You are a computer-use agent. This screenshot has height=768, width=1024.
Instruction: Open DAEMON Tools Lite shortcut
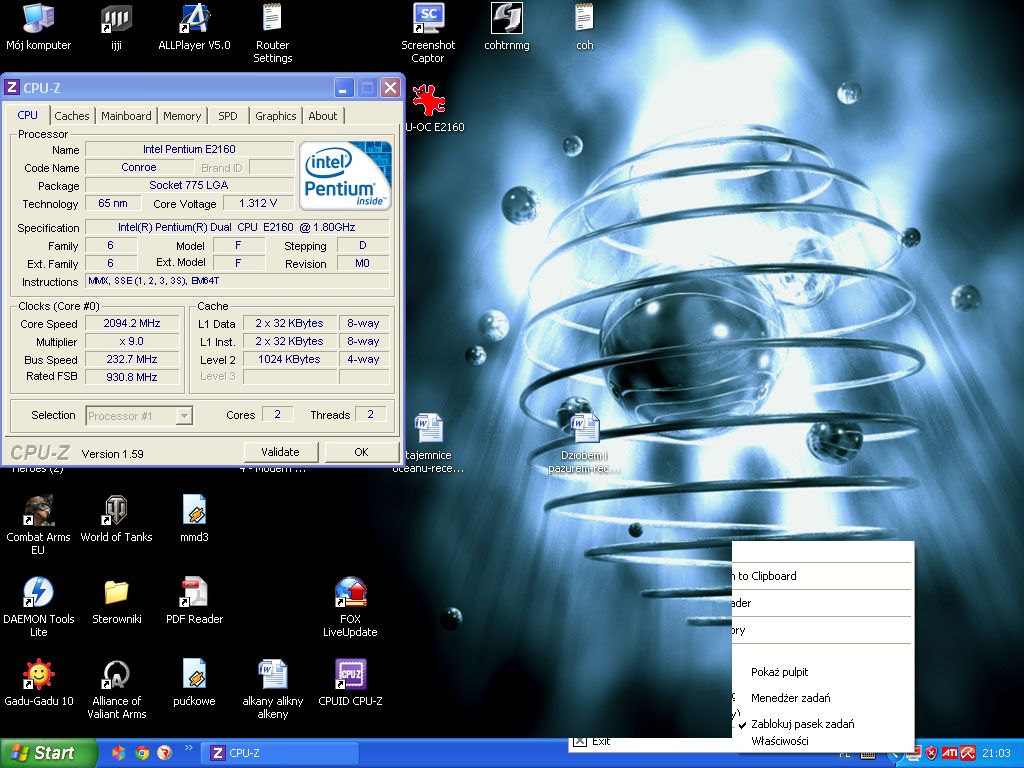tap(38, 593)
